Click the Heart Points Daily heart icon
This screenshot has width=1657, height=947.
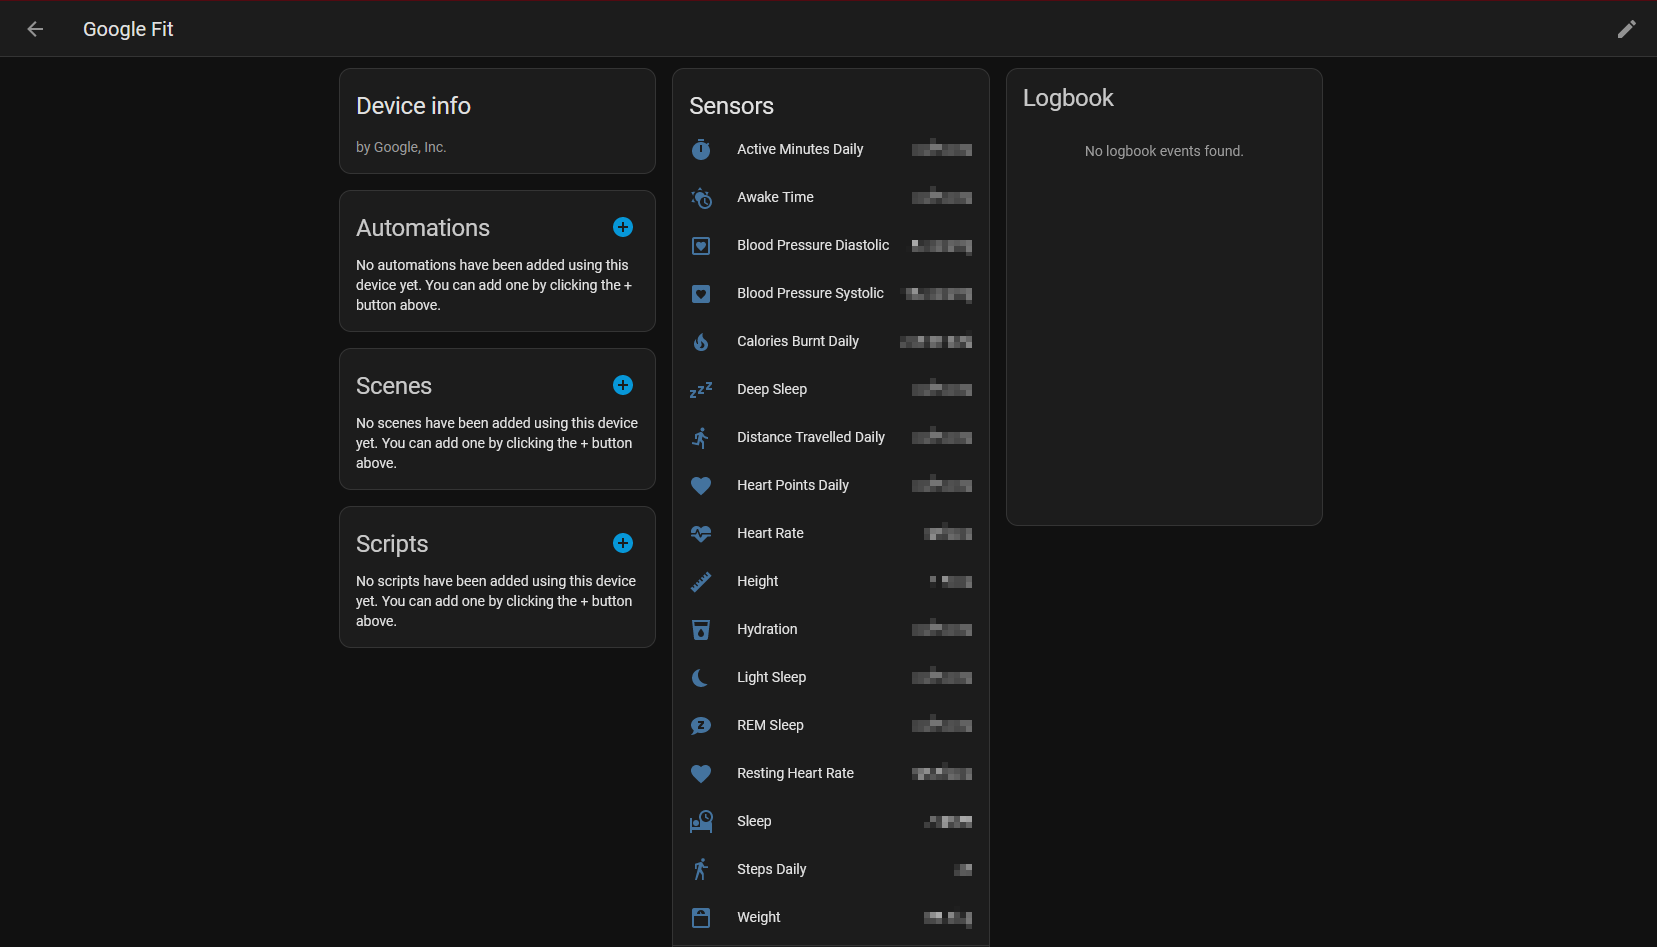701,485
